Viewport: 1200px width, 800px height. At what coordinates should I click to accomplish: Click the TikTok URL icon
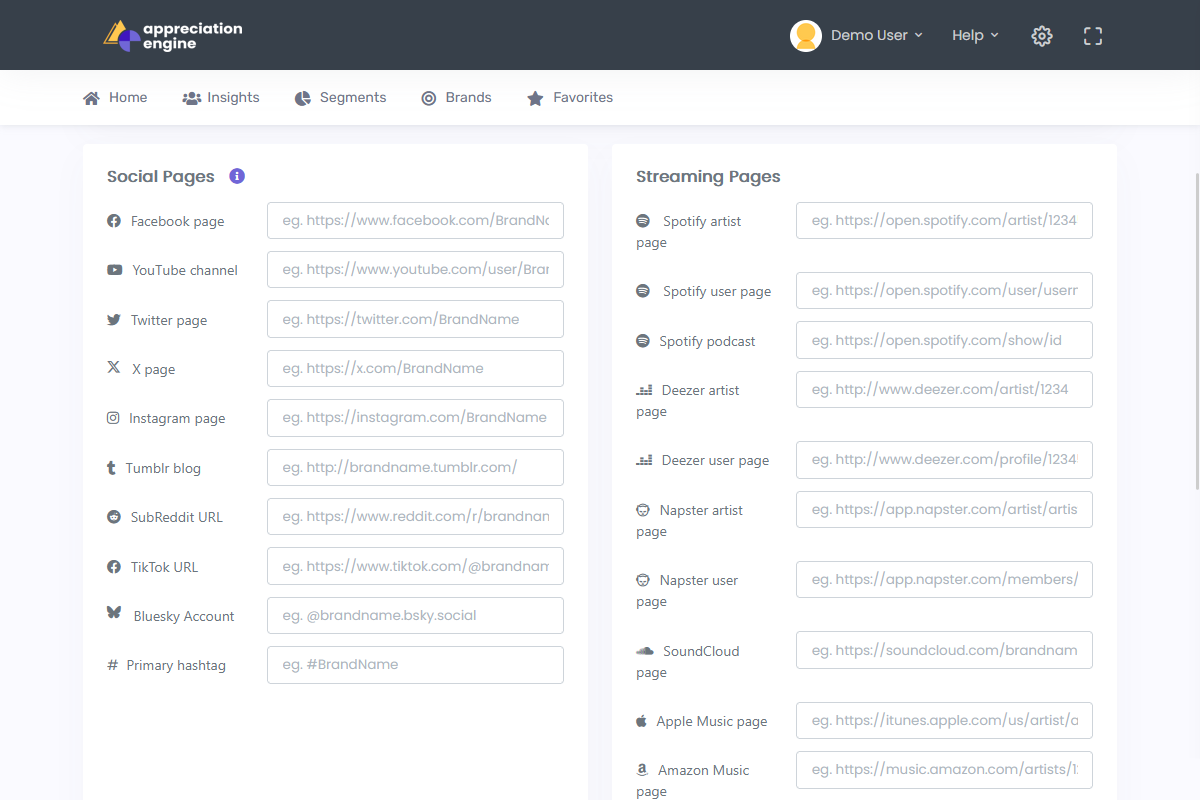(x=114, y=567)
